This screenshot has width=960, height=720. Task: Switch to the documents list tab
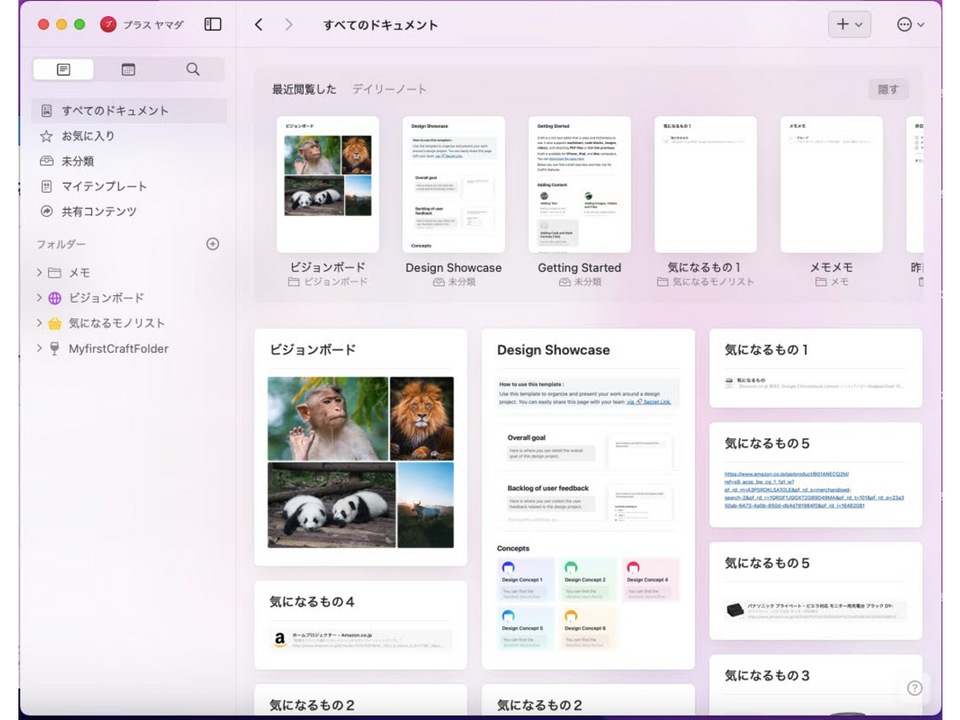tap(63, 69)
